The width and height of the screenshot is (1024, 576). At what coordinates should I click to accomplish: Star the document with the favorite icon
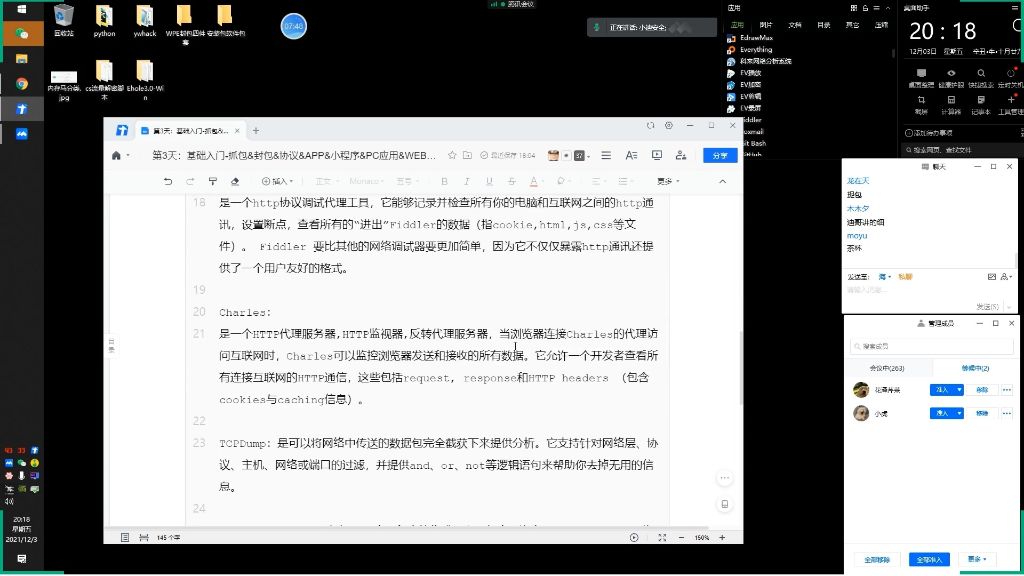pyautogui.click(x=452, y=155)
